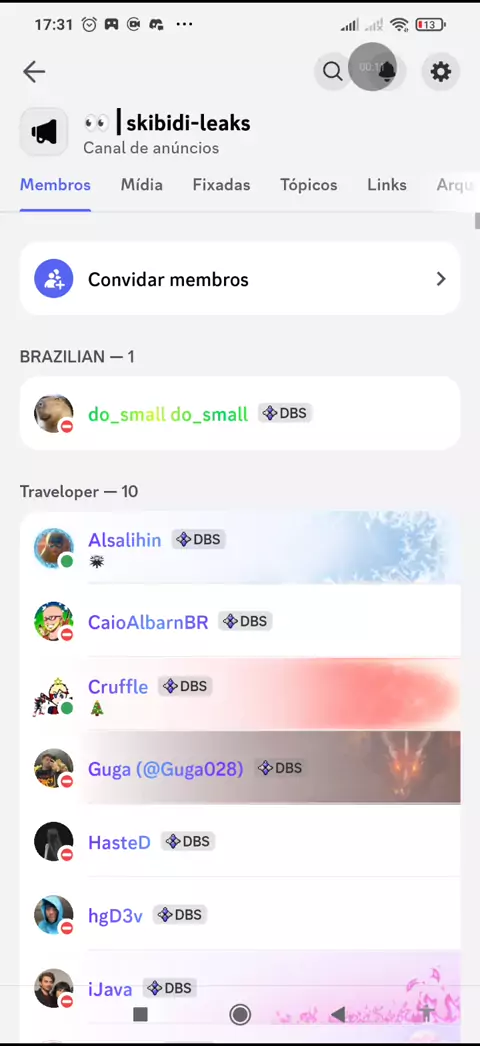
Task: Expand Convidar membros chevron arrow
Action: coord(441,279)
